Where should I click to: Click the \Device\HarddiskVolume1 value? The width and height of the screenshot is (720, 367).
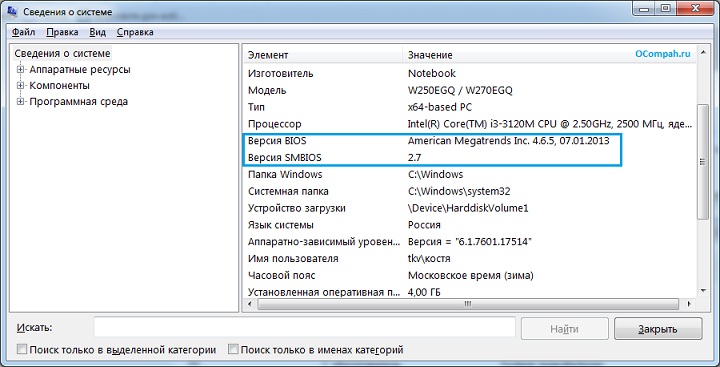468,209
